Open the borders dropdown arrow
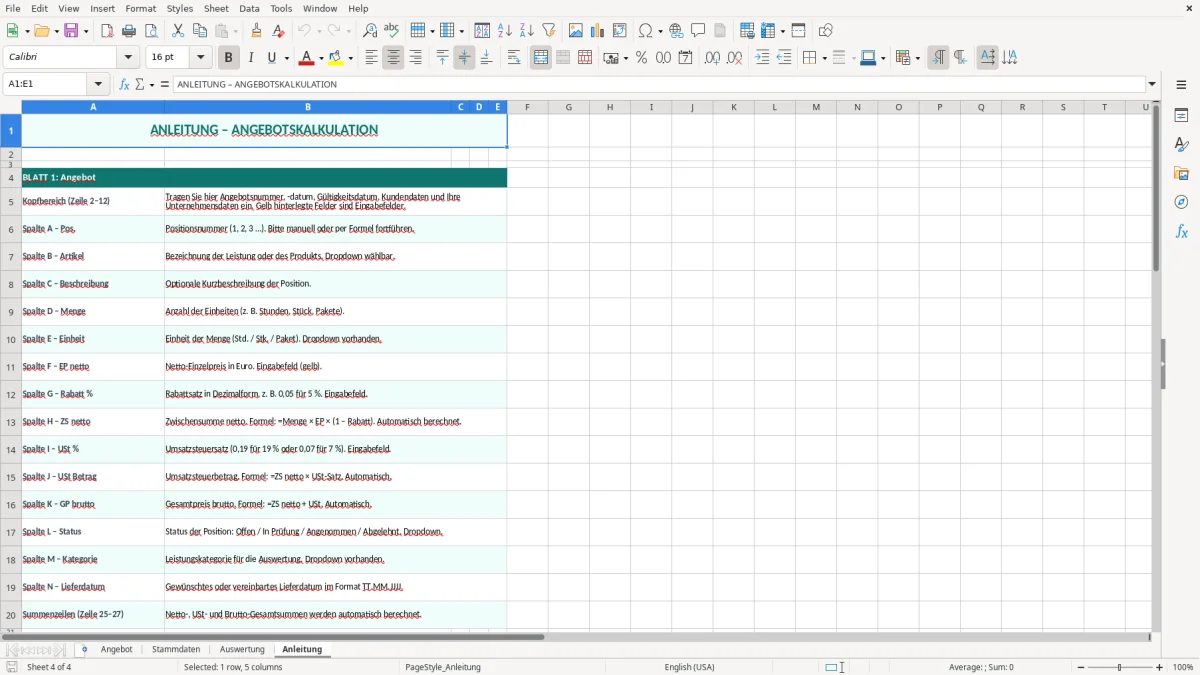Screen dimensions: 1200x675 (x=824, y=58)
